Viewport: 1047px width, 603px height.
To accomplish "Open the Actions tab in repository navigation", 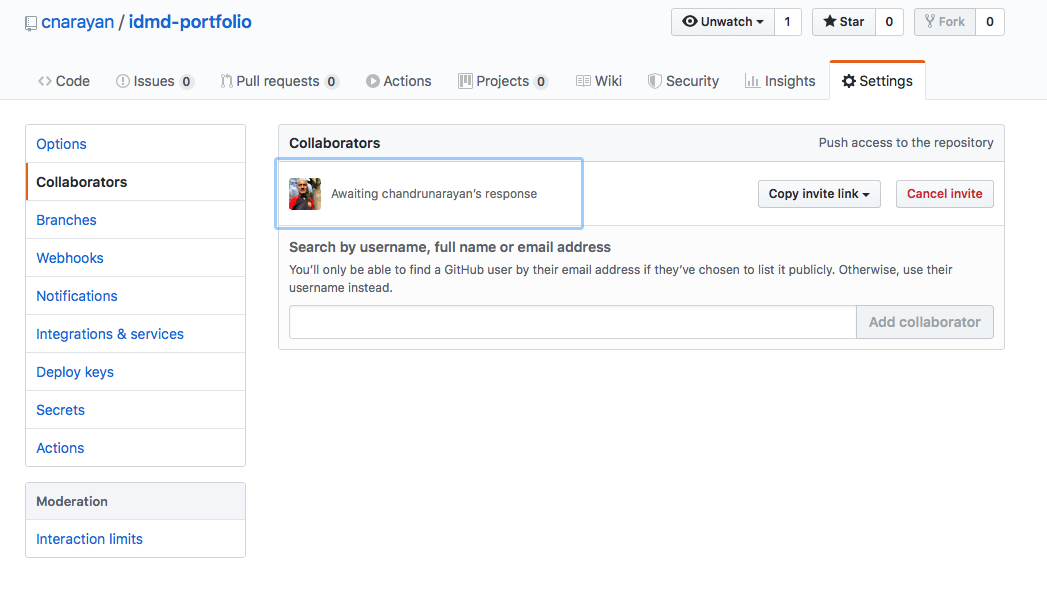I will (x=399, y=81).
